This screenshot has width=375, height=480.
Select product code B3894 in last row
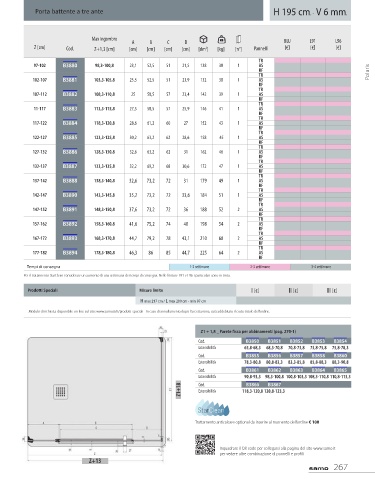(70, 253)
